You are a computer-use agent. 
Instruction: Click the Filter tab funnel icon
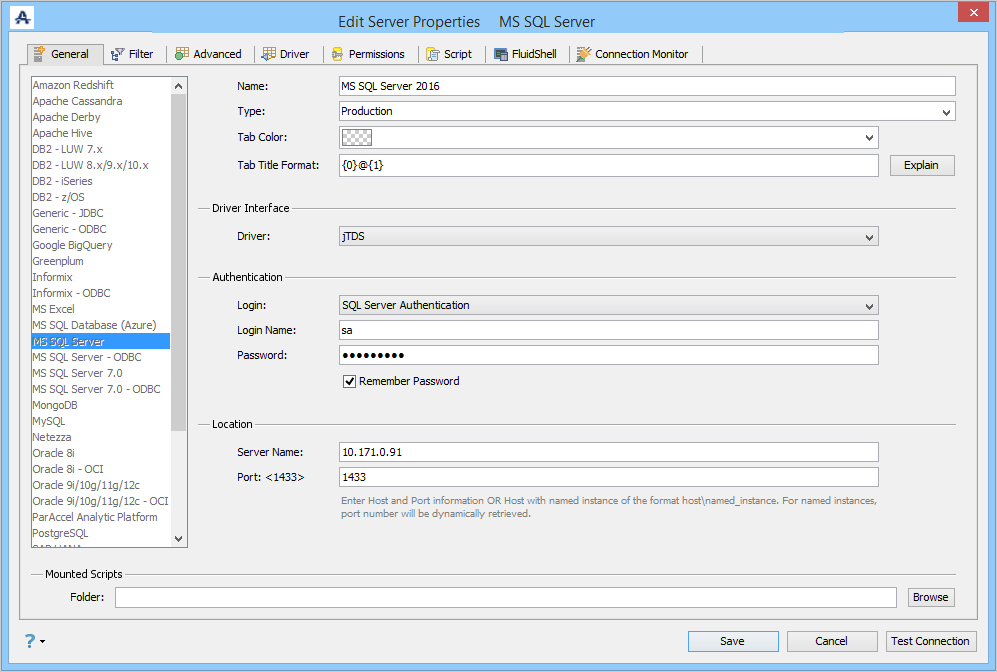(118, 54)
